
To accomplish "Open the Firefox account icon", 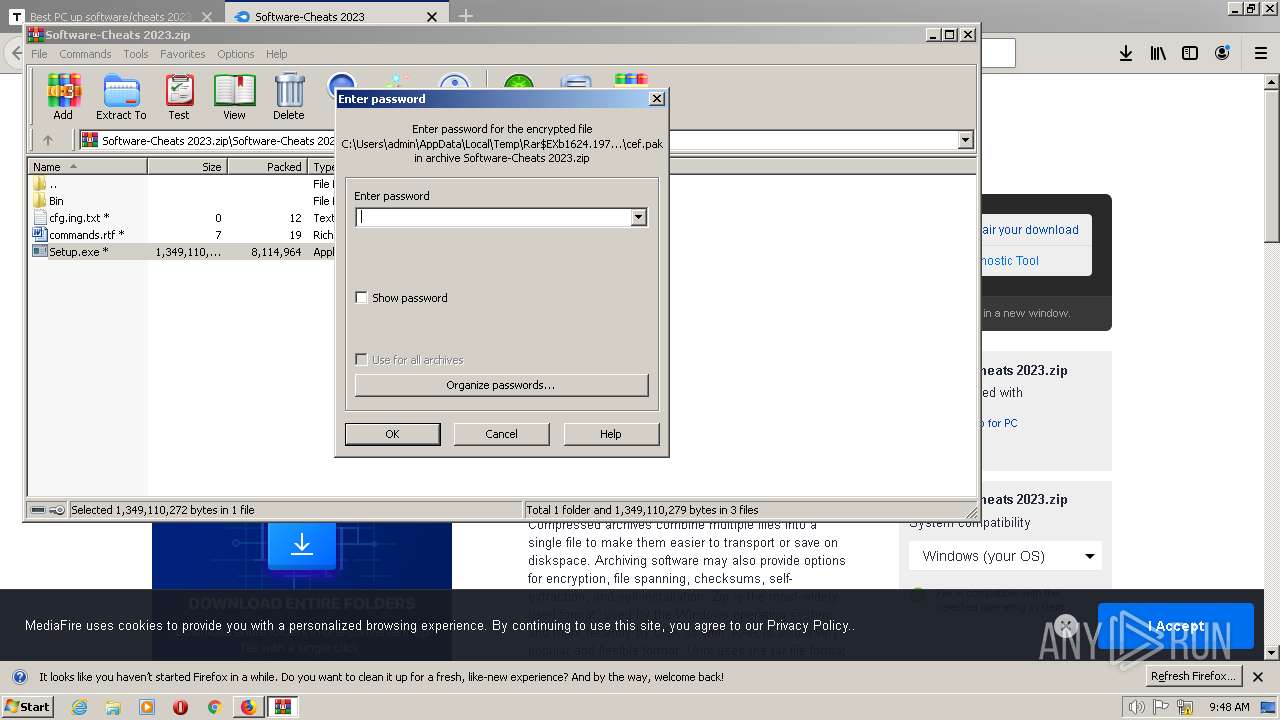I will coord(1222,53).
